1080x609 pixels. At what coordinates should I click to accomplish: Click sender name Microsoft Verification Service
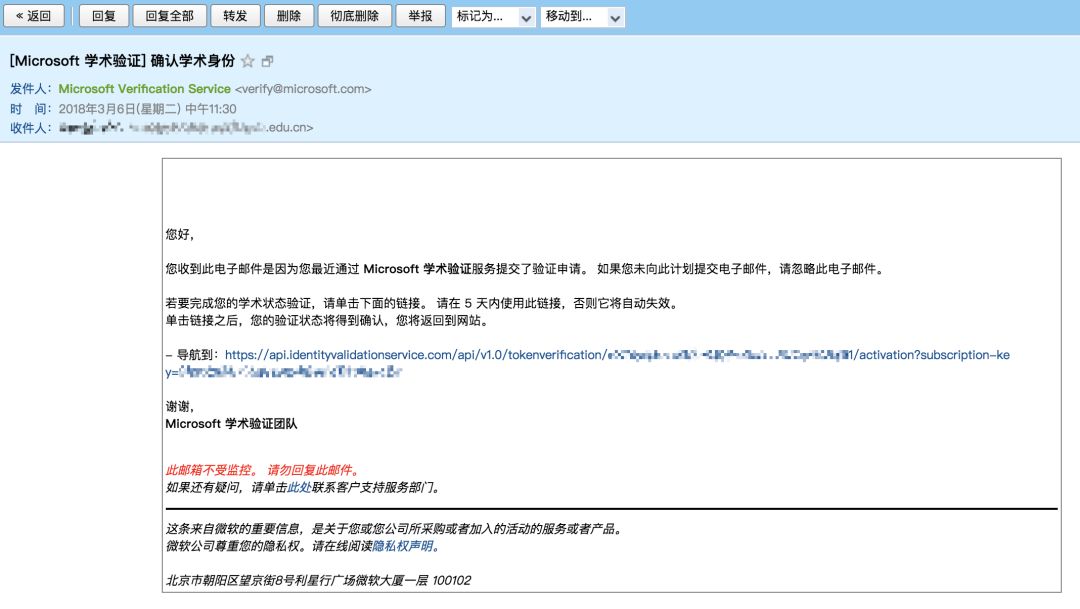[x=145, y=89]
